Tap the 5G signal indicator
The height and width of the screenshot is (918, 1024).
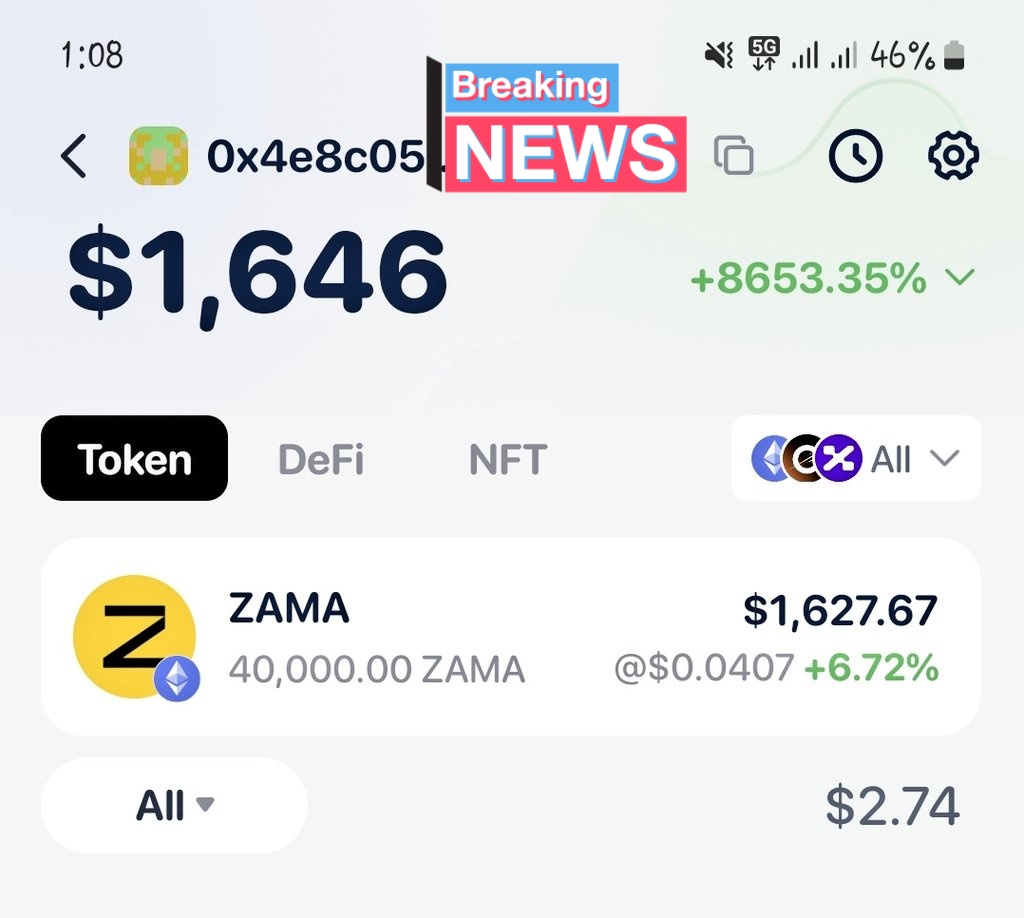[x=765, y=54]
